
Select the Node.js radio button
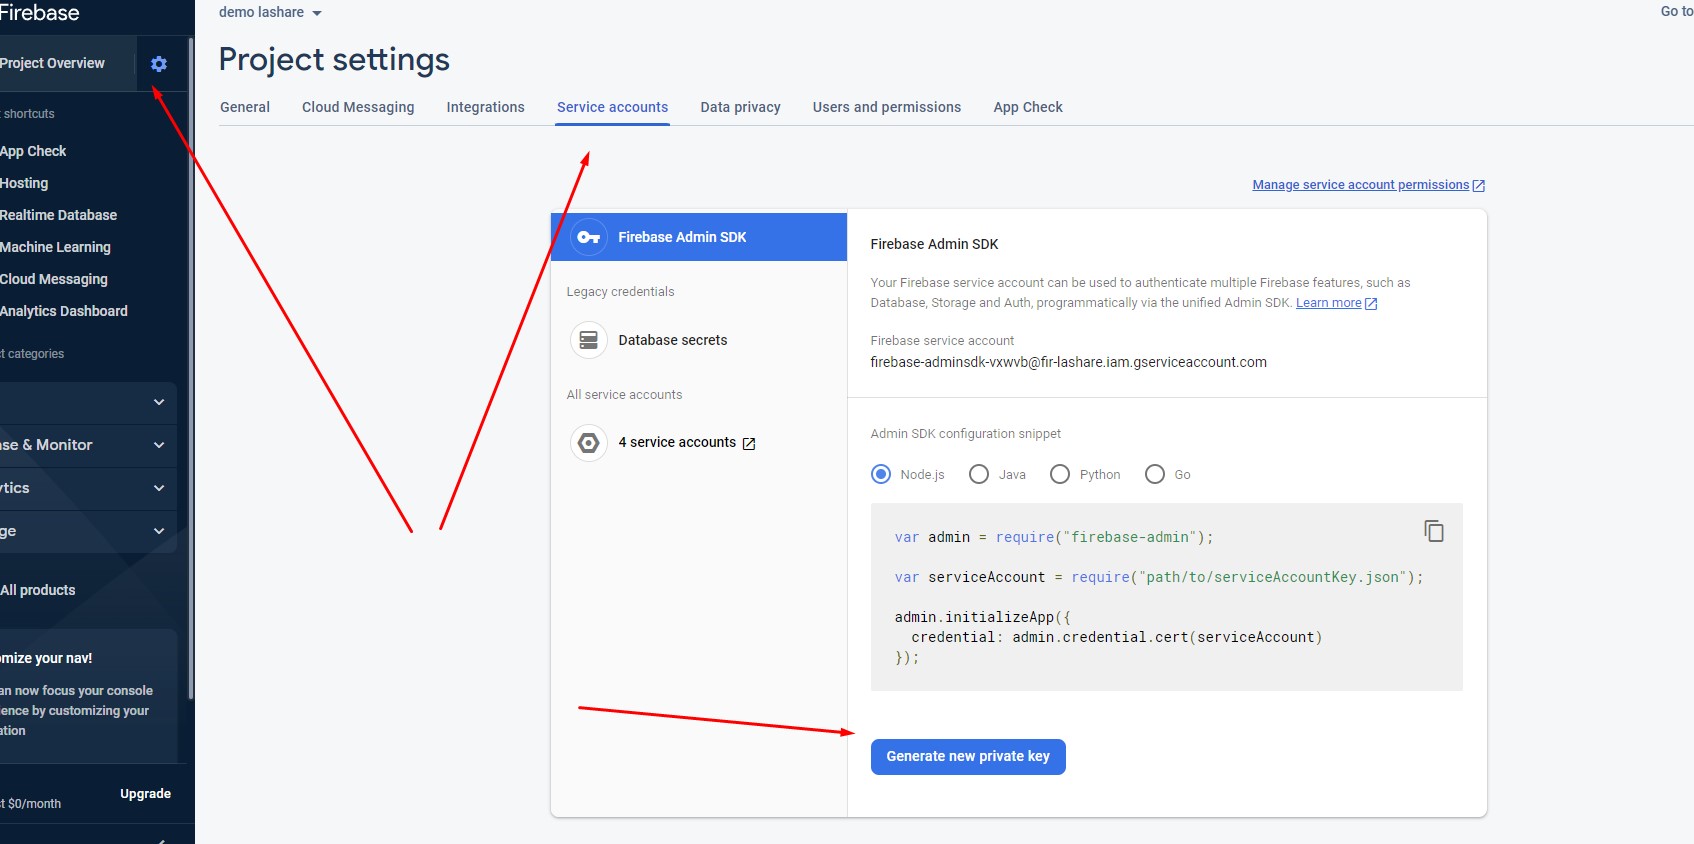pyautogui.click(x=881, y=474)
